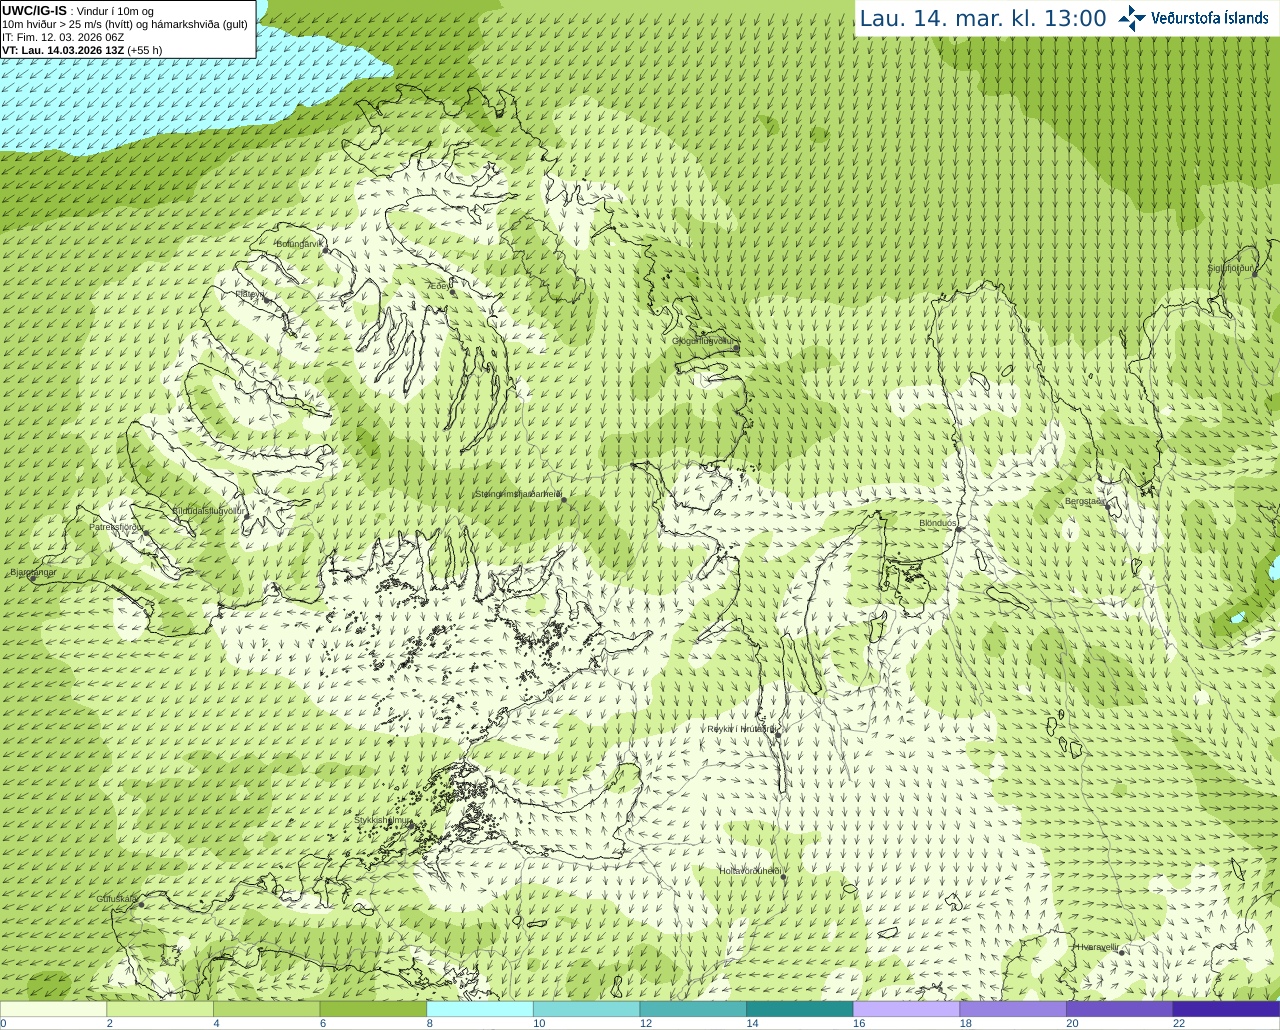1280x1030 pixels.
Task: Click the Veðurstofa Íslands logo icon
Action: [1132, 18]
